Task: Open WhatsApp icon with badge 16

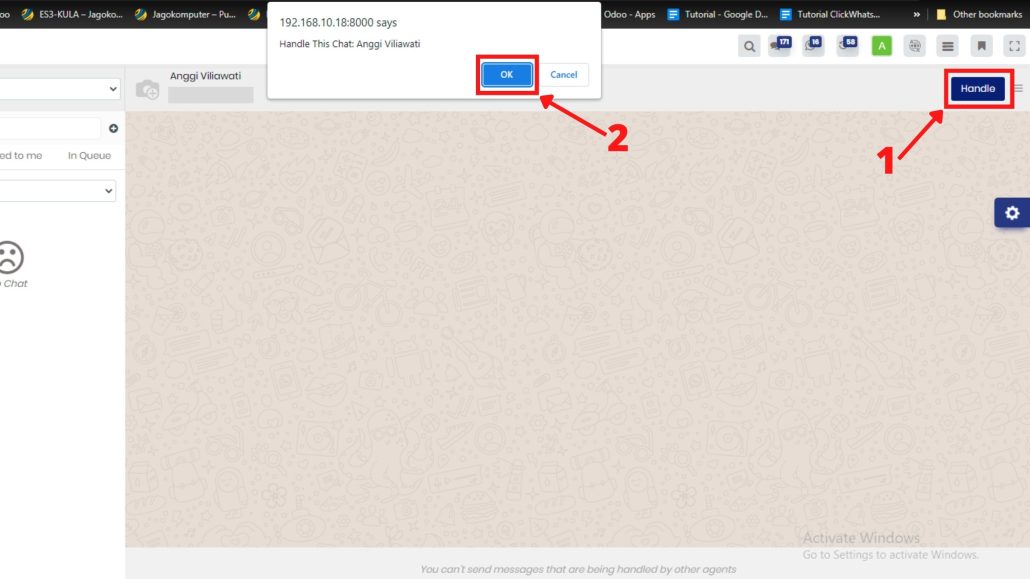Action: click(813, 45)
